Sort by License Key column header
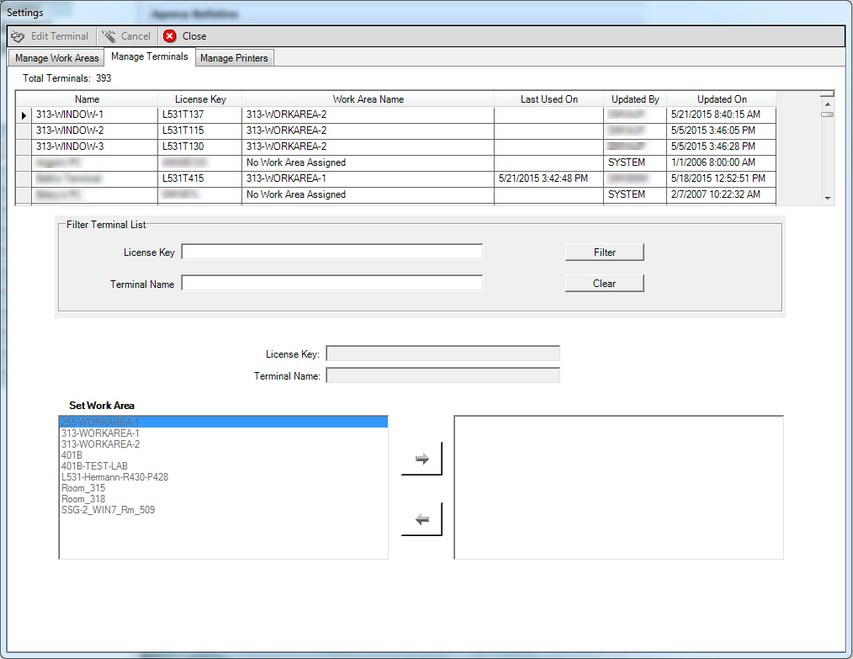This screenshot has height=659, width=853. (x=200, y=99)
